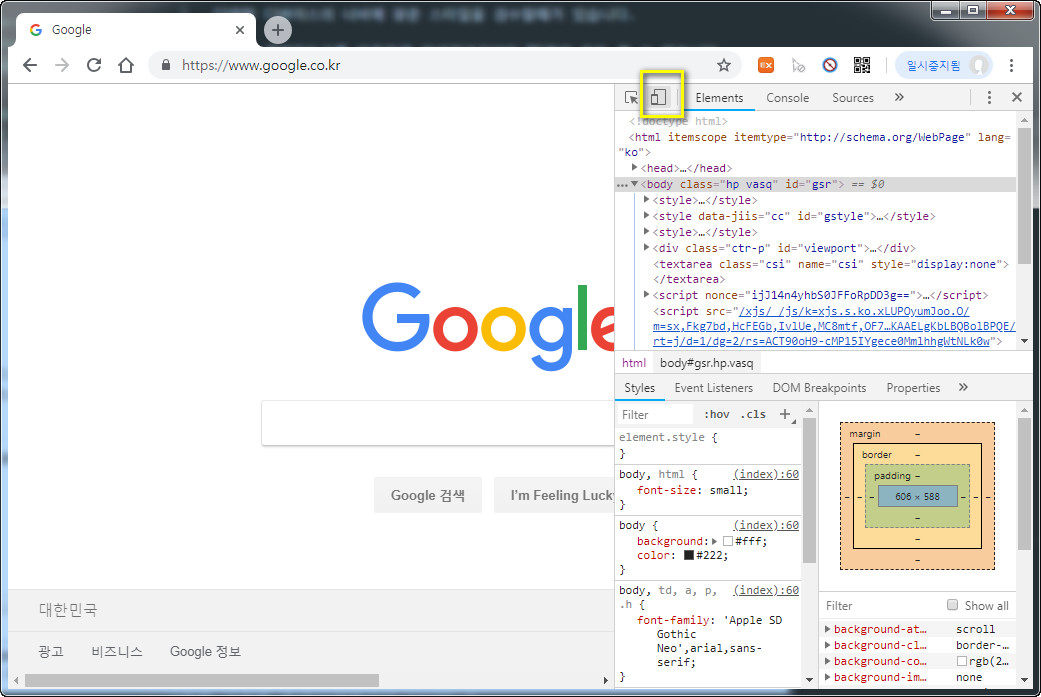The image size is (1041, 697).
Task: Open the DOM Breakpoints tab
Action: point(819,388)
